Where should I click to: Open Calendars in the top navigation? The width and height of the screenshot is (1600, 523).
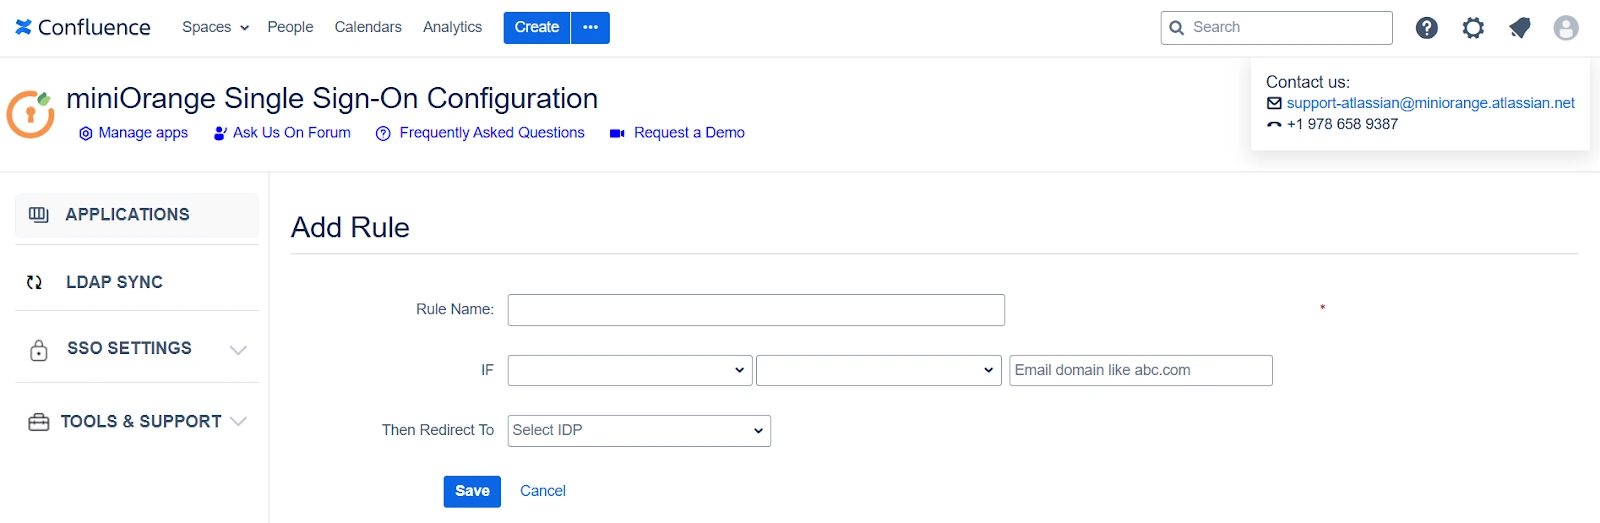pyautogui.click(x=368, y=27)
